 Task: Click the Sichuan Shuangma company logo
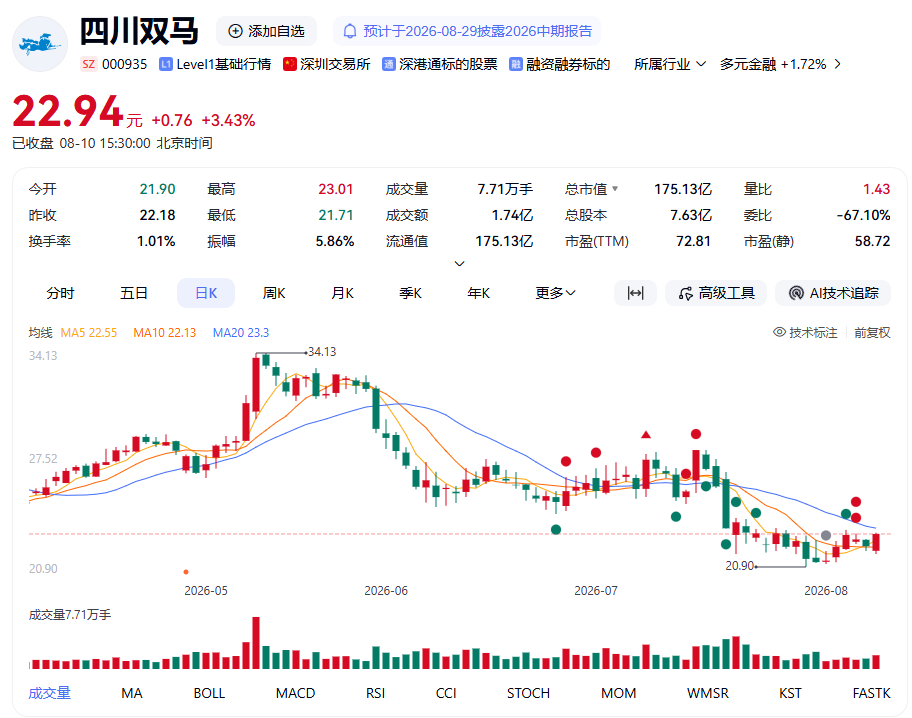(40, 44)
